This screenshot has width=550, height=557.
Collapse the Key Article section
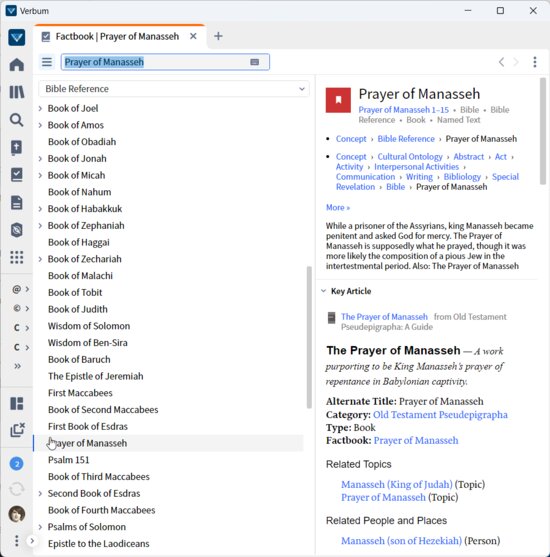(323, 291)
